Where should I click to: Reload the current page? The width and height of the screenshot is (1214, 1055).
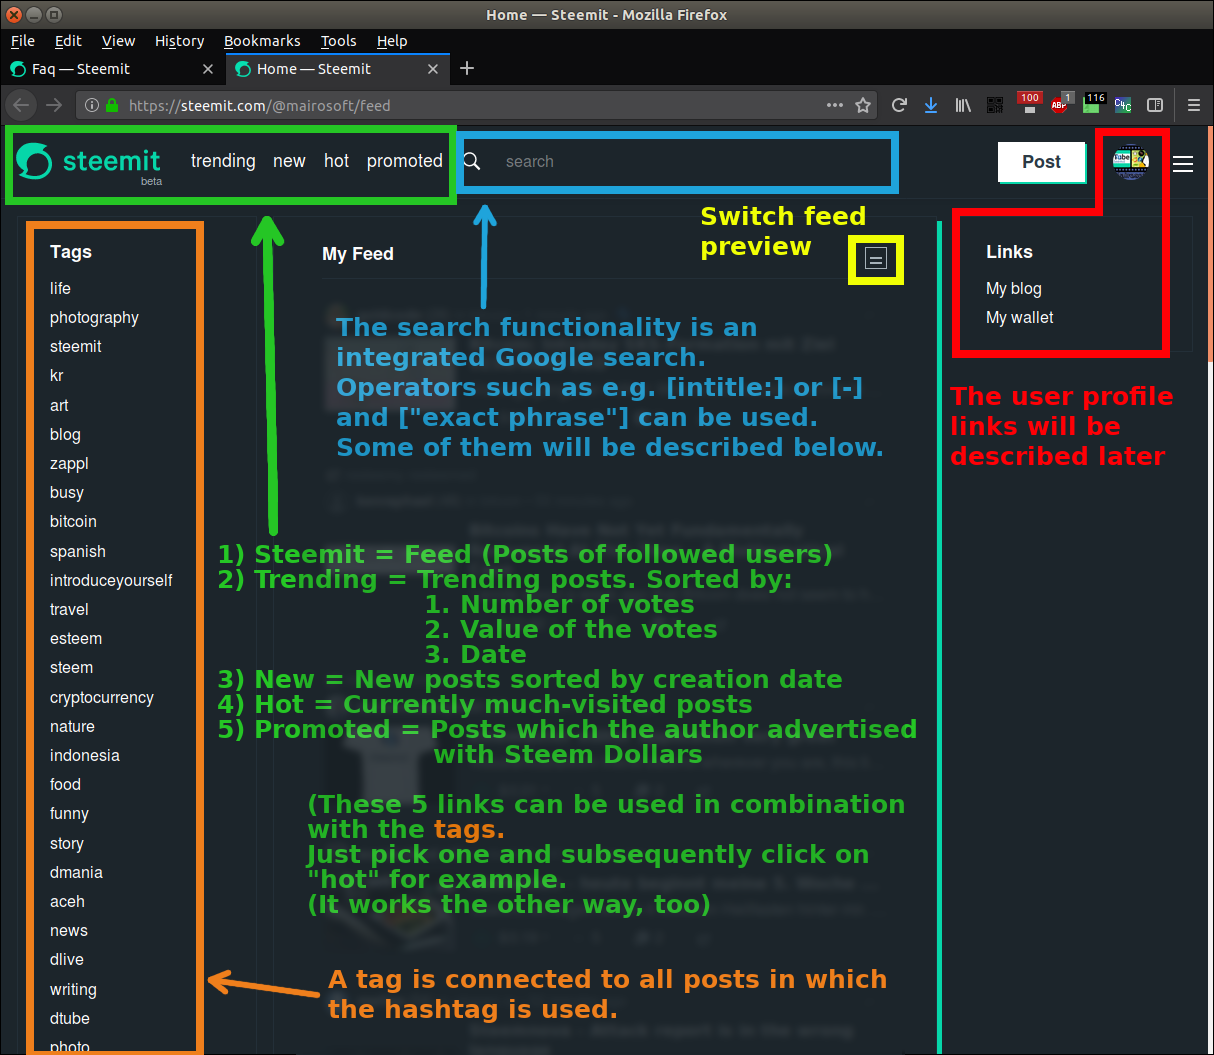tap(899, 105)
